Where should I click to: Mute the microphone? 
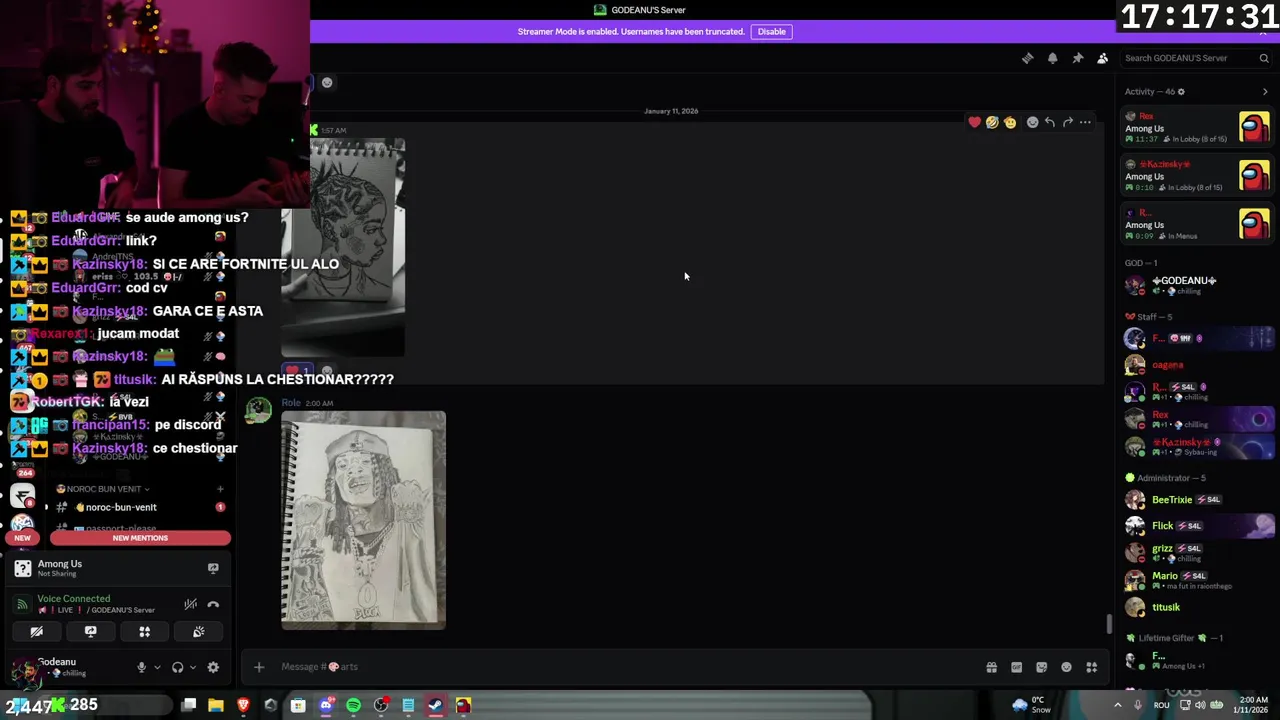click(x=141, y=668)
